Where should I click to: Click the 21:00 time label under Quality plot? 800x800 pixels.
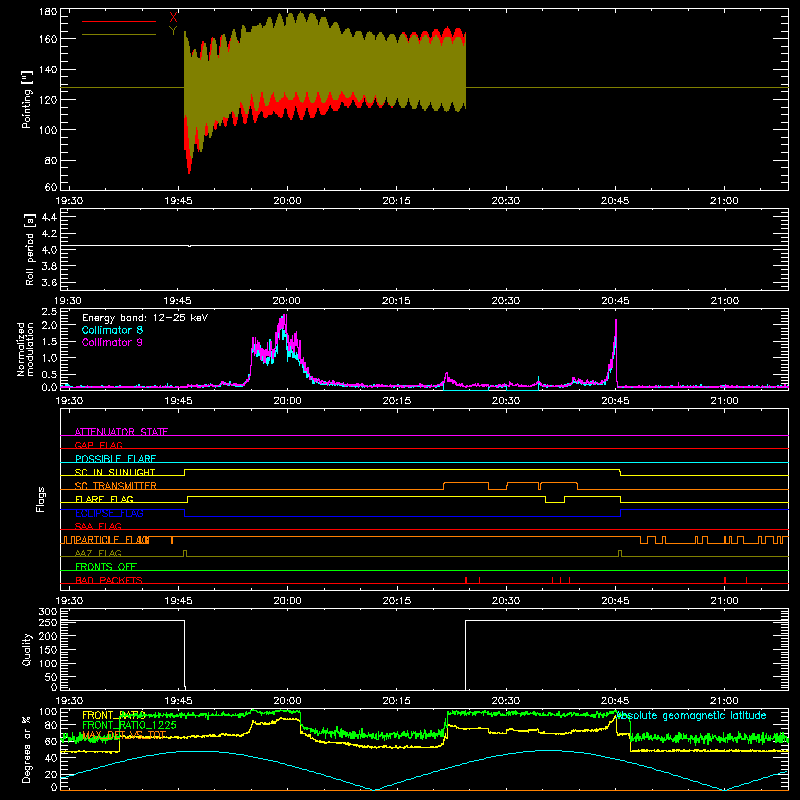pyautogui.click(x=724, y=701)
